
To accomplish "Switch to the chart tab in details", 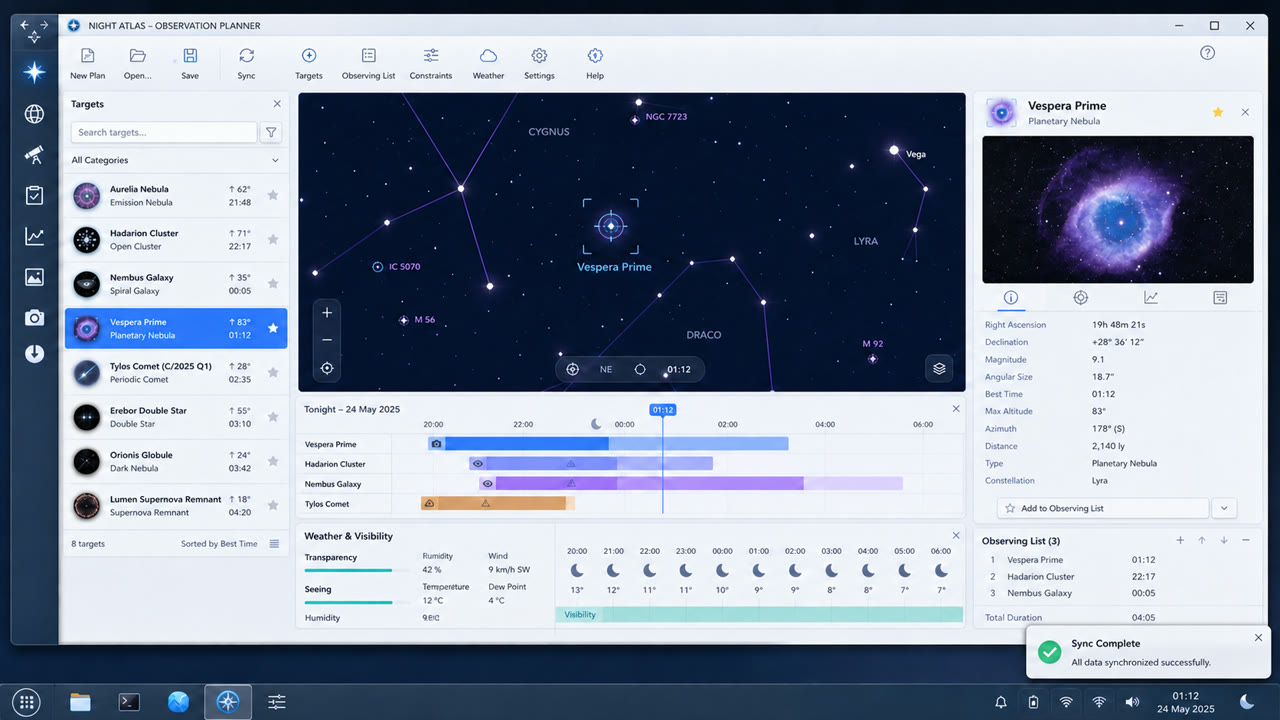I will 1151,298.
